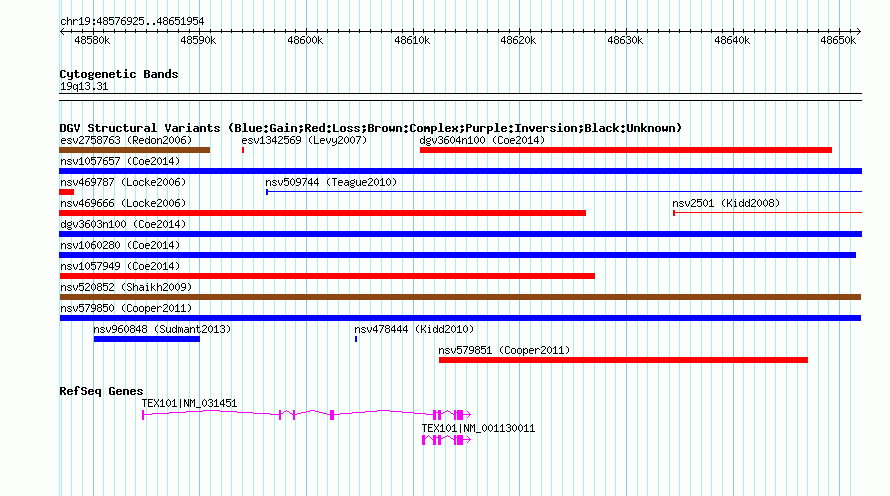Click nsv1057949 (Coe2014) variant label

[120, 266]
